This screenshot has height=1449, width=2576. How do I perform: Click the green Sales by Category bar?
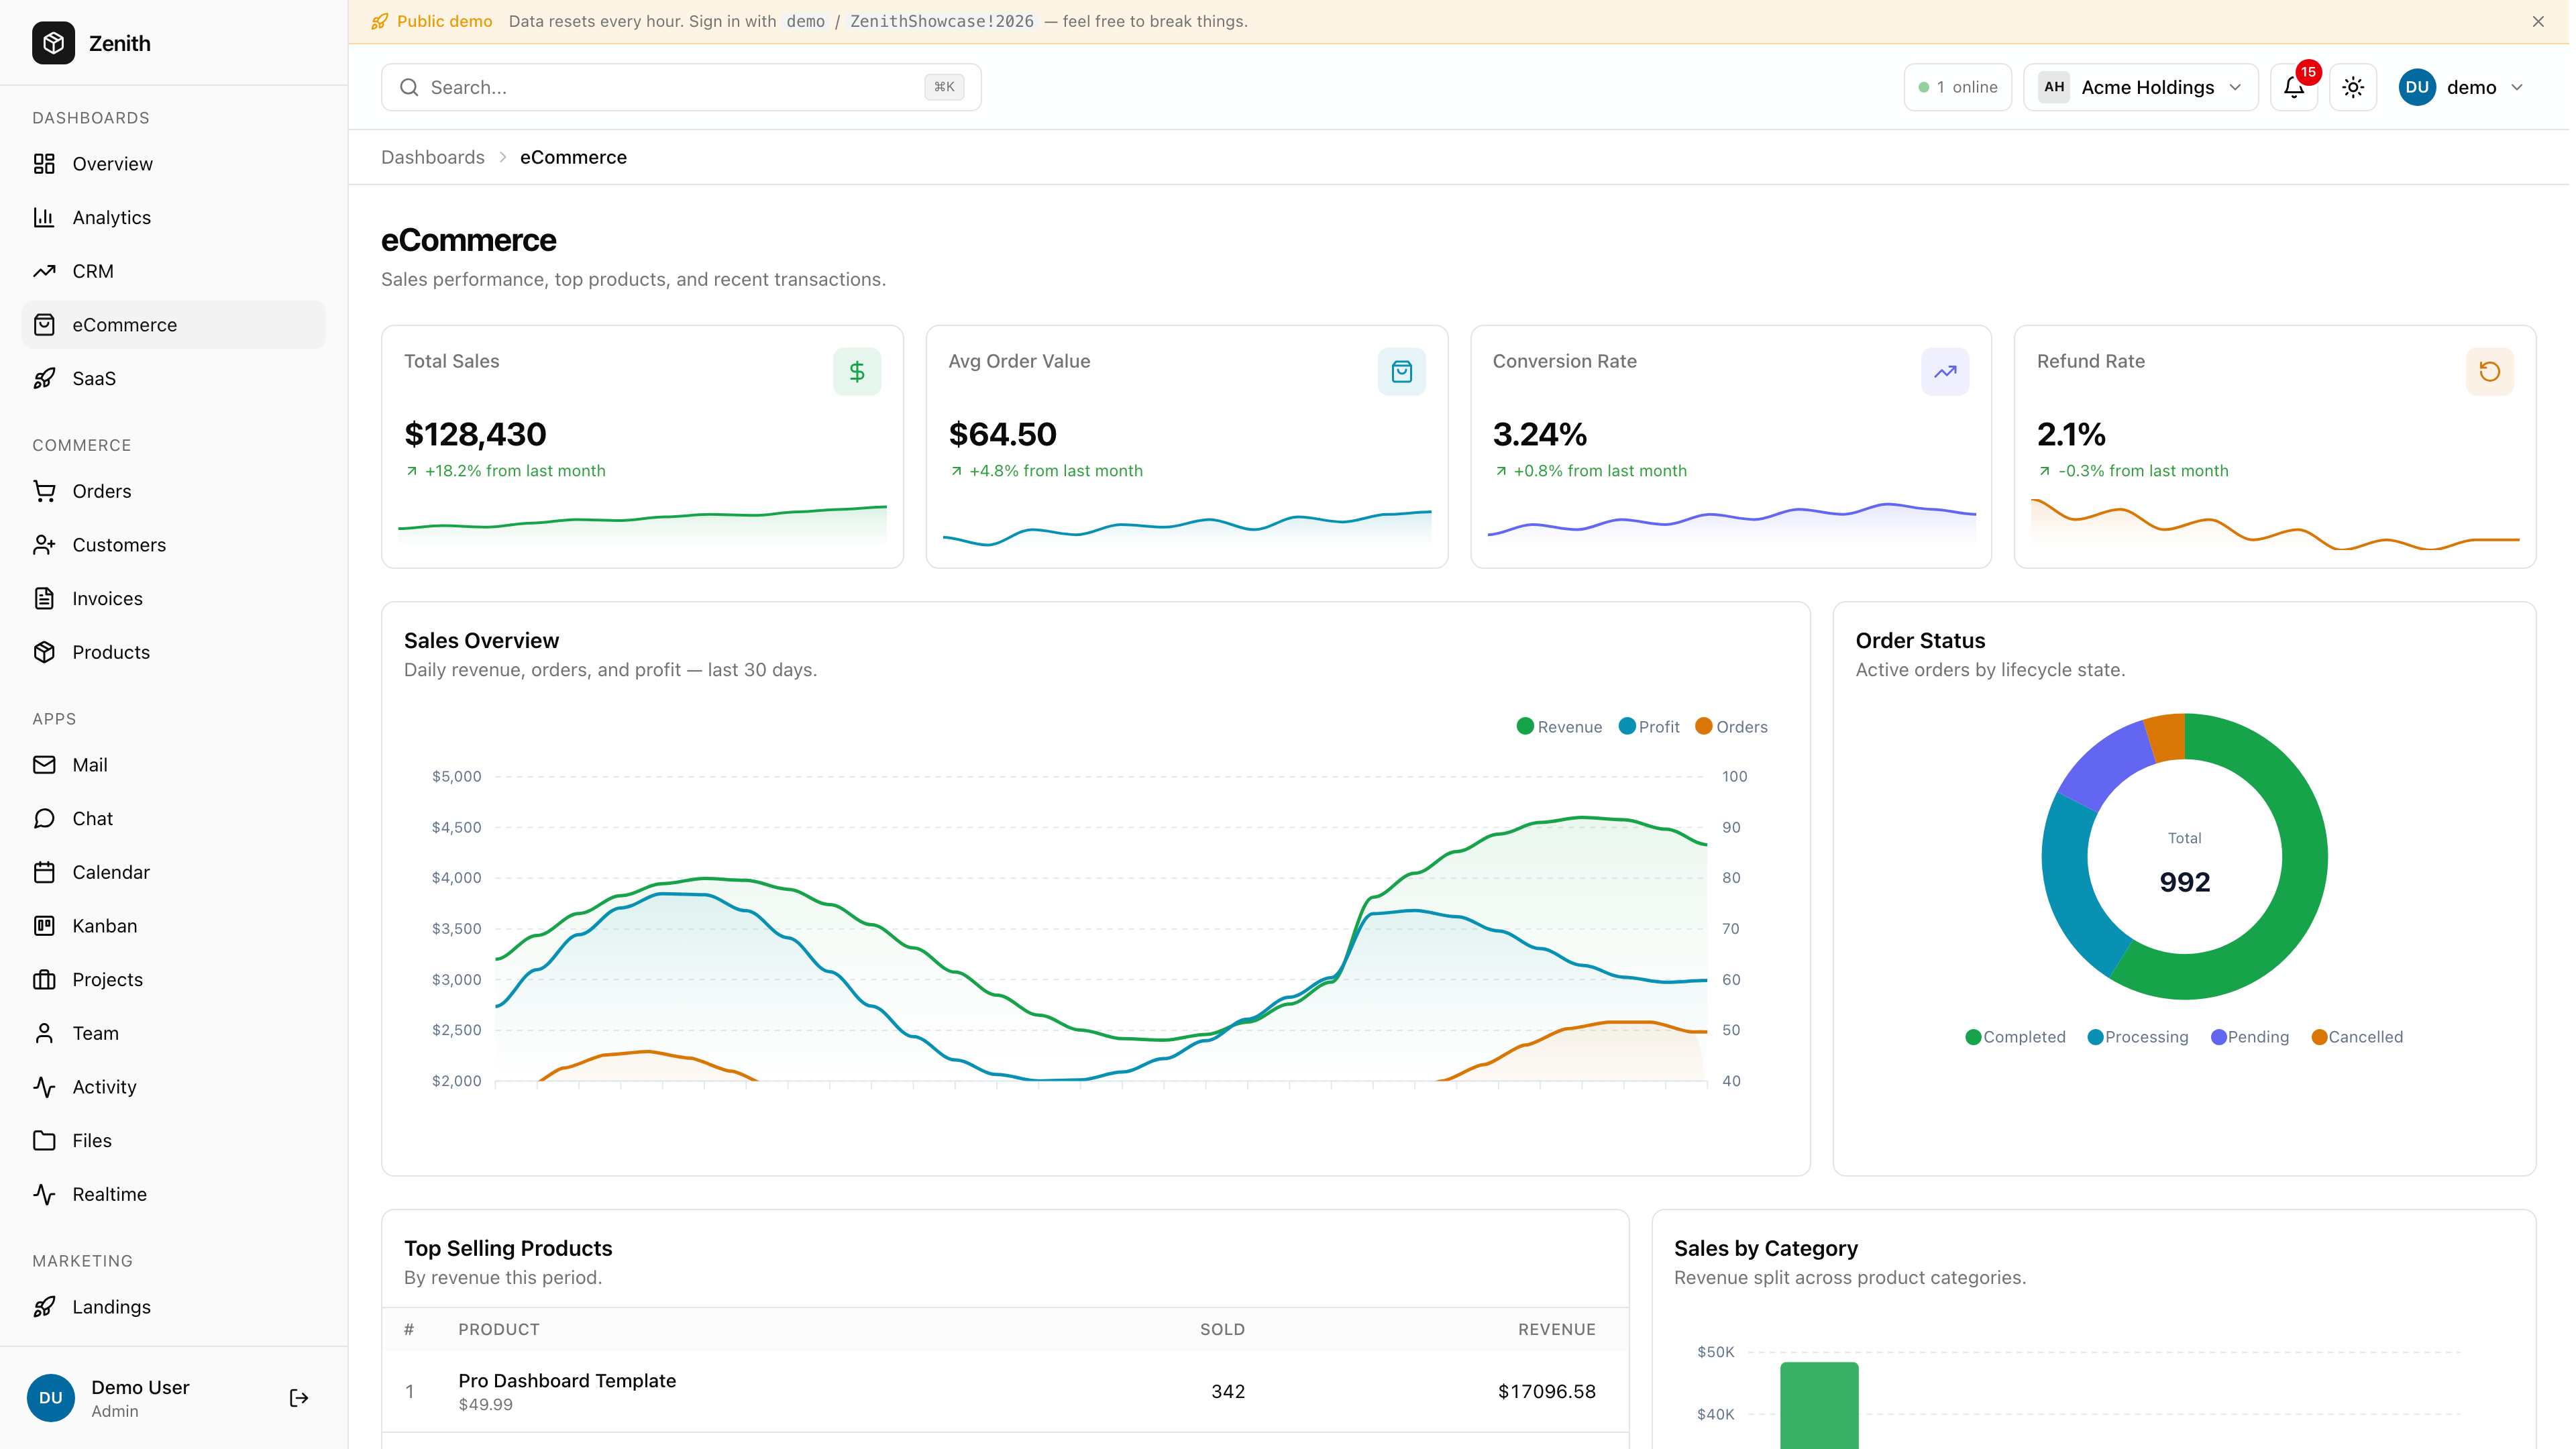[1820, 1406]
